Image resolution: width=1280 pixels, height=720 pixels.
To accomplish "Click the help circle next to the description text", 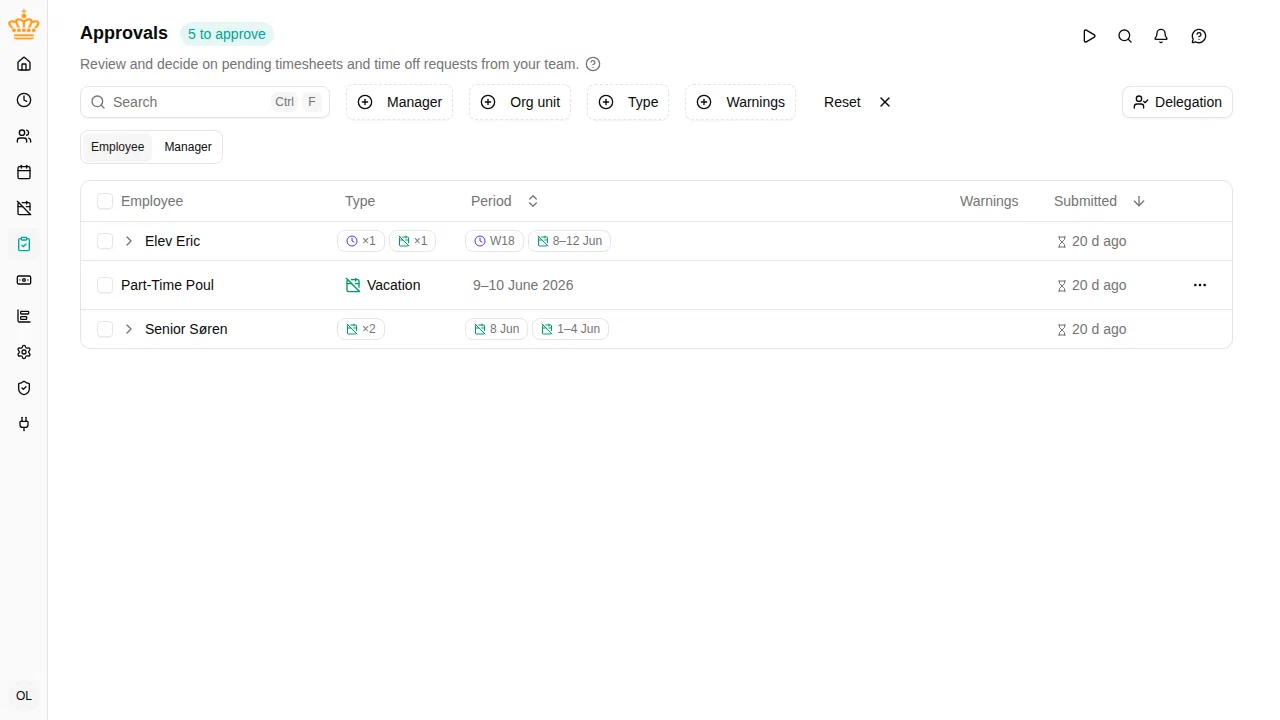I will tap(593, 64).
